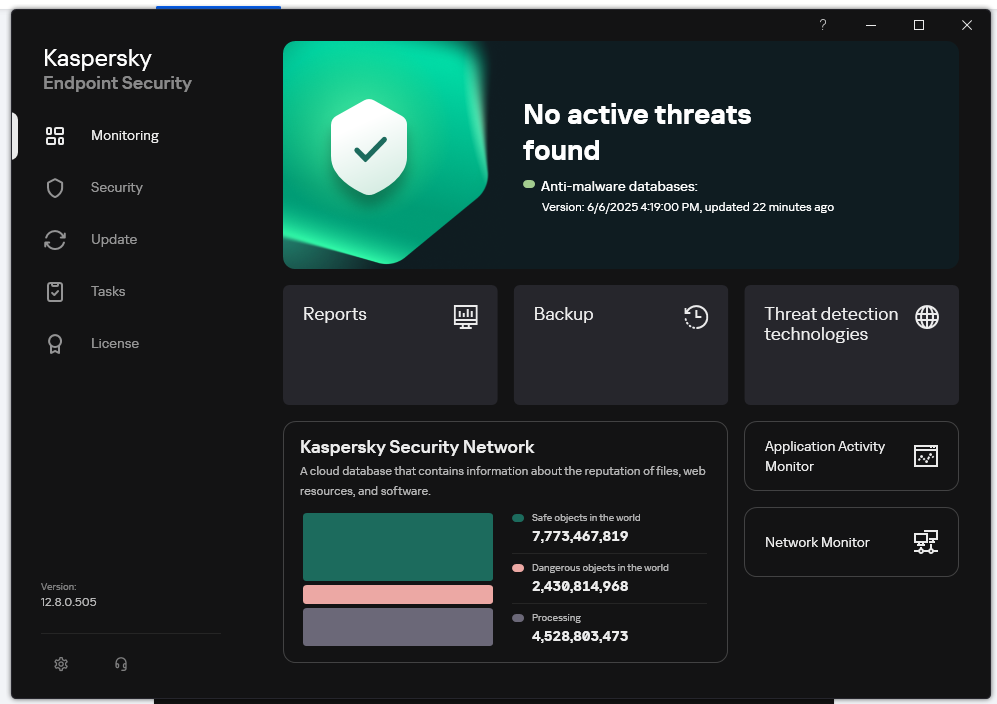997x704 pixels.
Task: Click the 'Processing' legend label
Action: (x=556, y=618)
